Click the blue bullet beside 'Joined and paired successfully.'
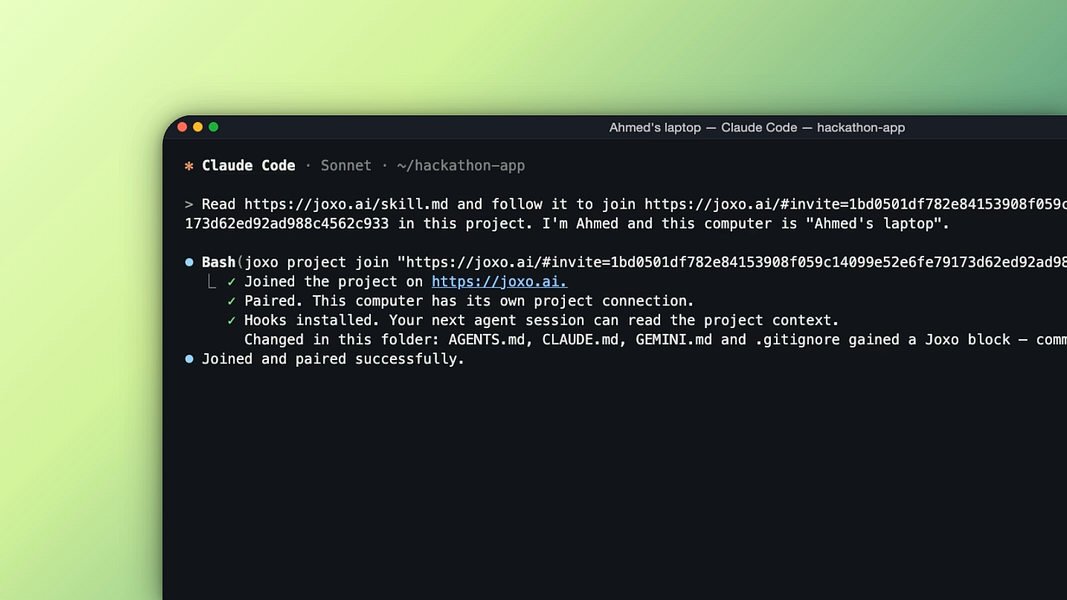This screenshot has height=600, width=1067. (x=189, y=359)
